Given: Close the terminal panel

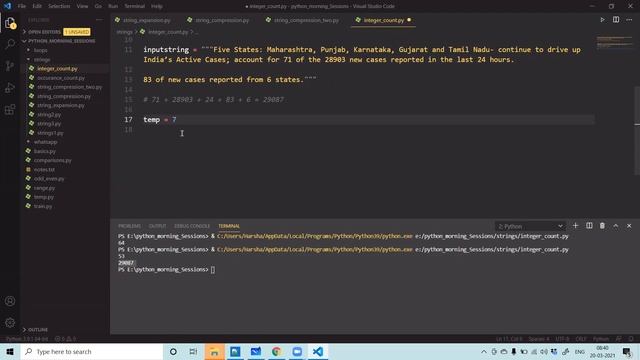Looking at the screenshot, I should (629, 226).
